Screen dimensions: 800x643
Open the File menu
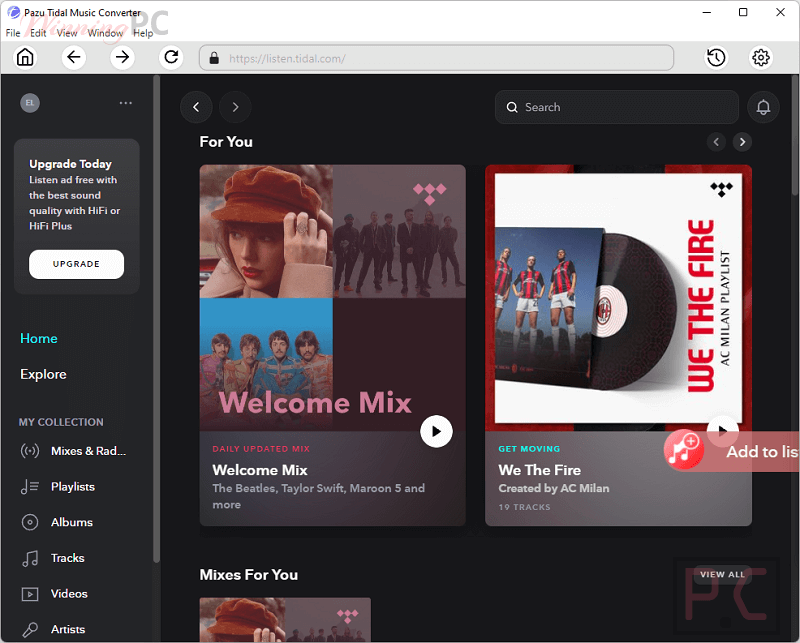pyautogui.click(x=13, y=33)
